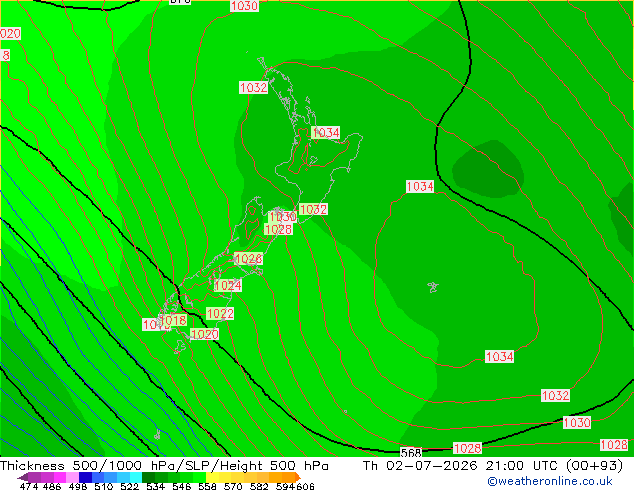Click the 1020 isobar label
This screenshot has width=634, height=490.
205,334
